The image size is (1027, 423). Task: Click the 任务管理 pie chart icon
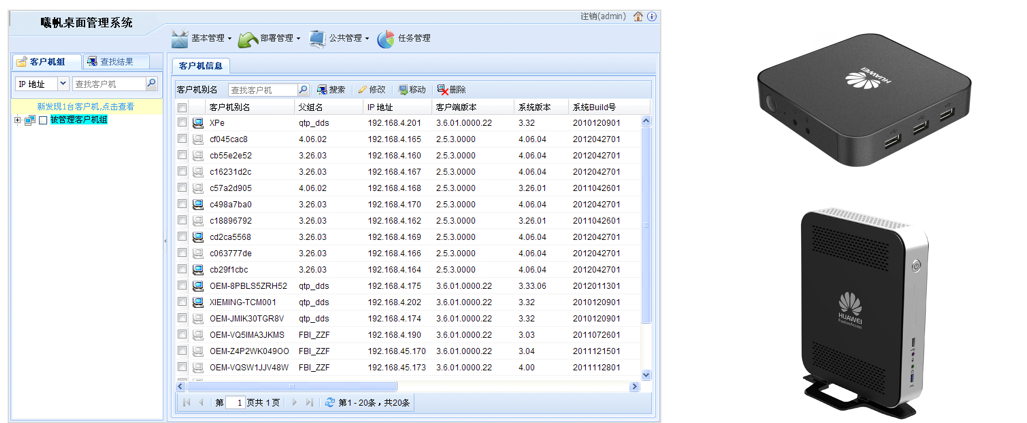pos(386,39)
